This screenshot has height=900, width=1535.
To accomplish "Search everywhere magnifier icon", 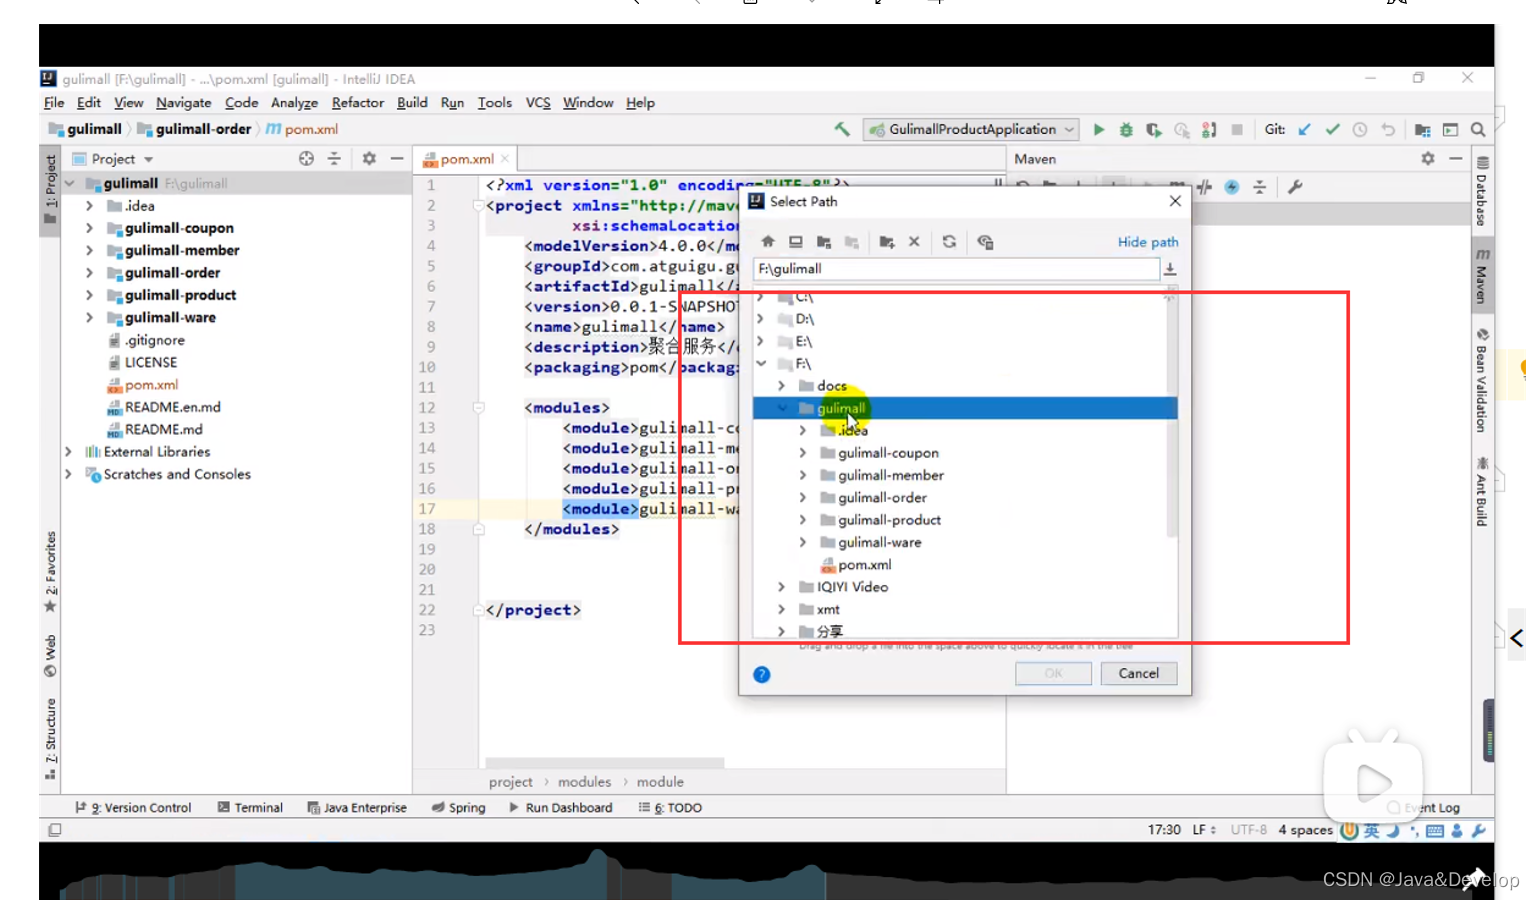I will pos(1478,129).
